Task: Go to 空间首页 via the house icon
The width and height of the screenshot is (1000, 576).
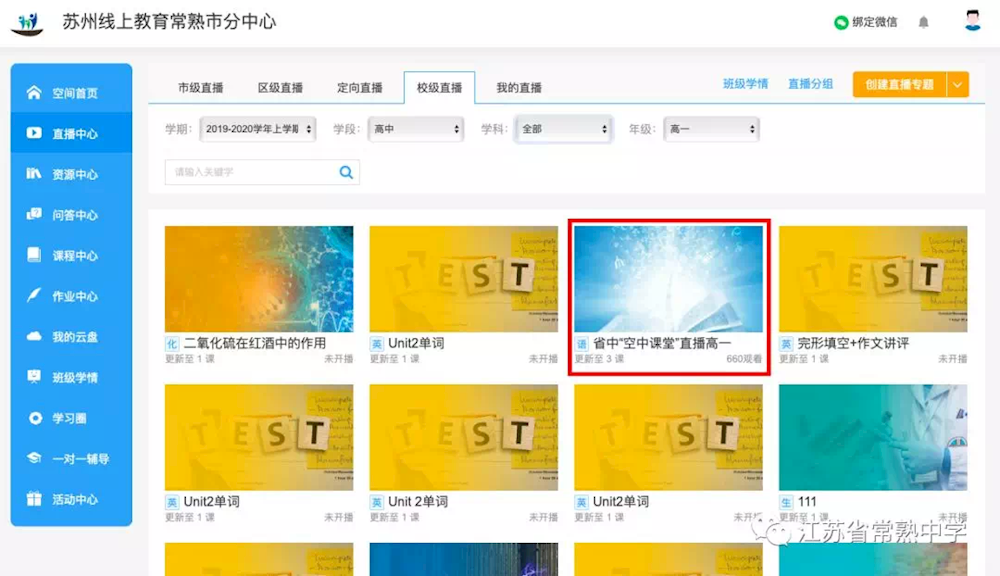Action: tap(34, 93)
